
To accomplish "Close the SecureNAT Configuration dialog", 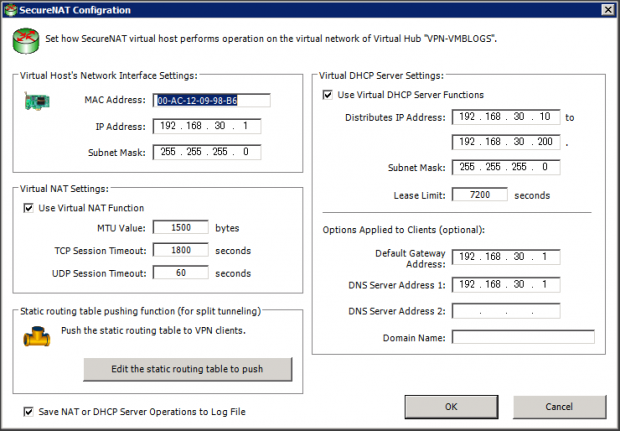I will coord(608,10).
